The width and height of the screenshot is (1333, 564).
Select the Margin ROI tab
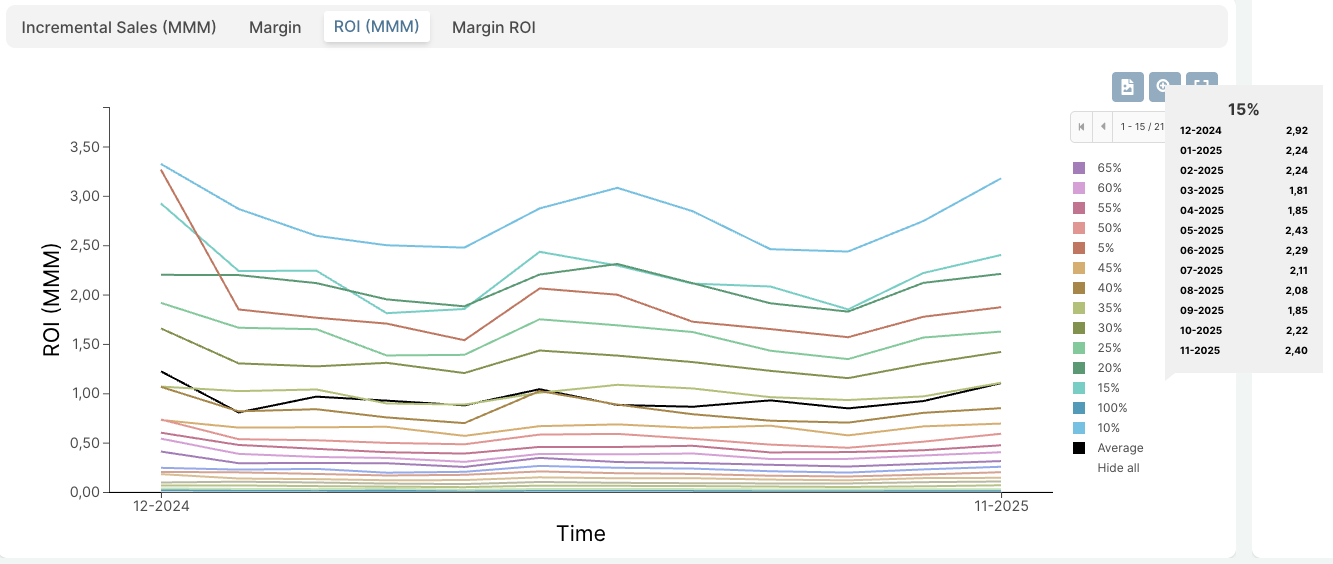tap(494, 27)
